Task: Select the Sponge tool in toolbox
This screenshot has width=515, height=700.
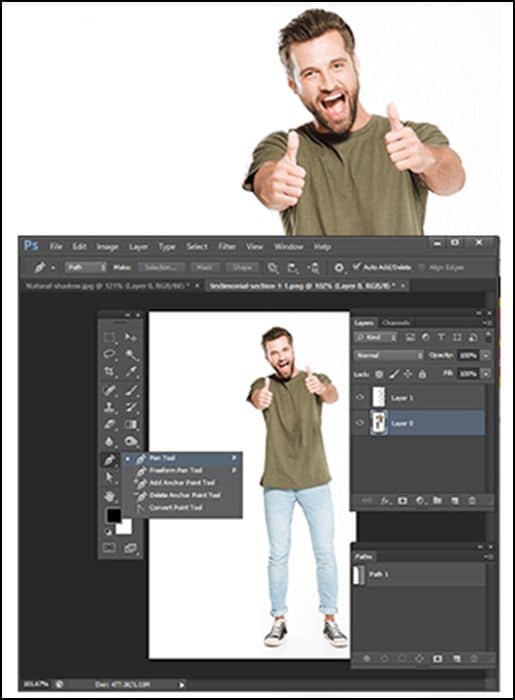Action: (x=131, y=442)
